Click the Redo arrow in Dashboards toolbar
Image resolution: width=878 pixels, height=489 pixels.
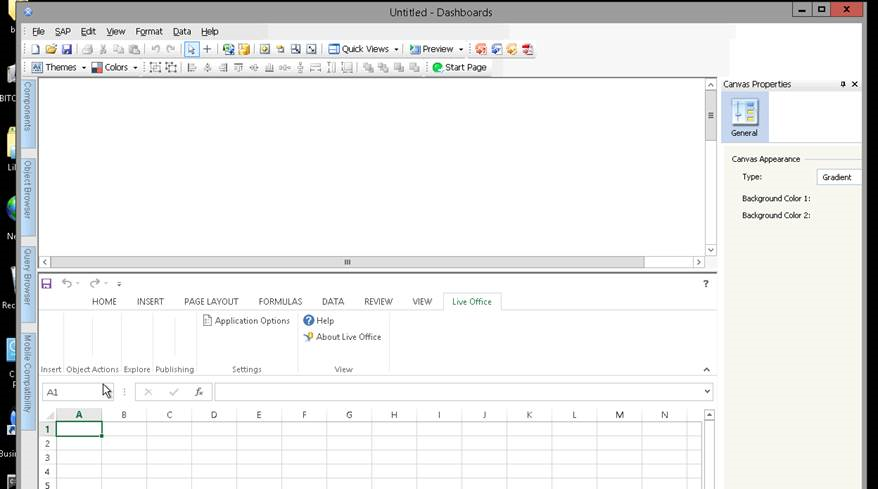(170, 49)
